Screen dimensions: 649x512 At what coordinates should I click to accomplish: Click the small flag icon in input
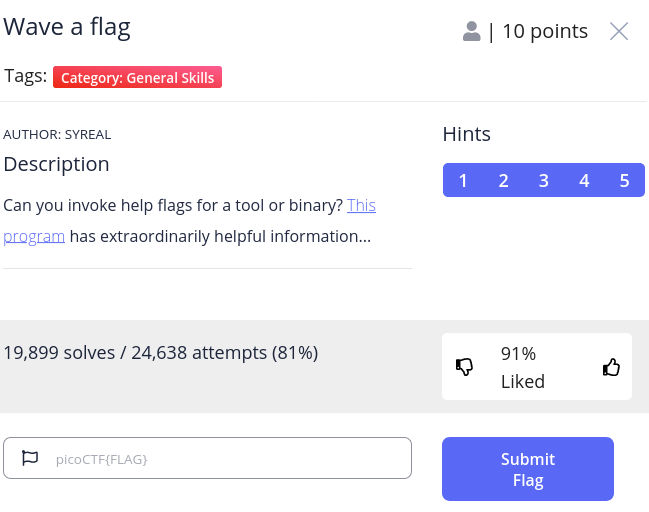pos(30,459)
